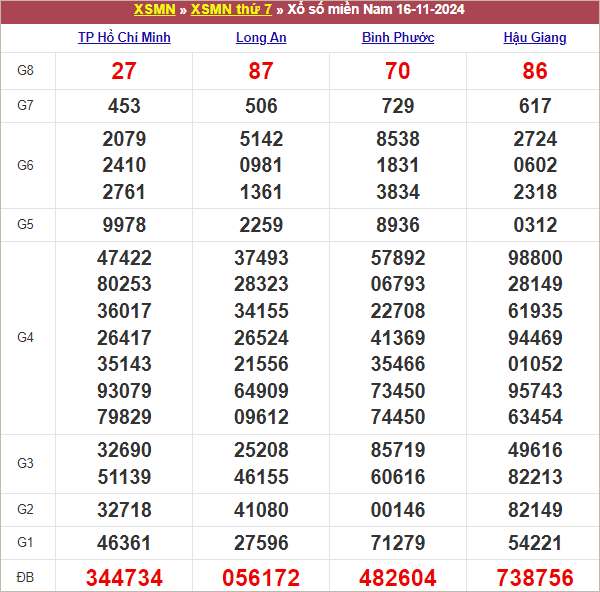Click the G5 number 0312
The height and width of the screenshot is (592, 600).
coord(535,225)
